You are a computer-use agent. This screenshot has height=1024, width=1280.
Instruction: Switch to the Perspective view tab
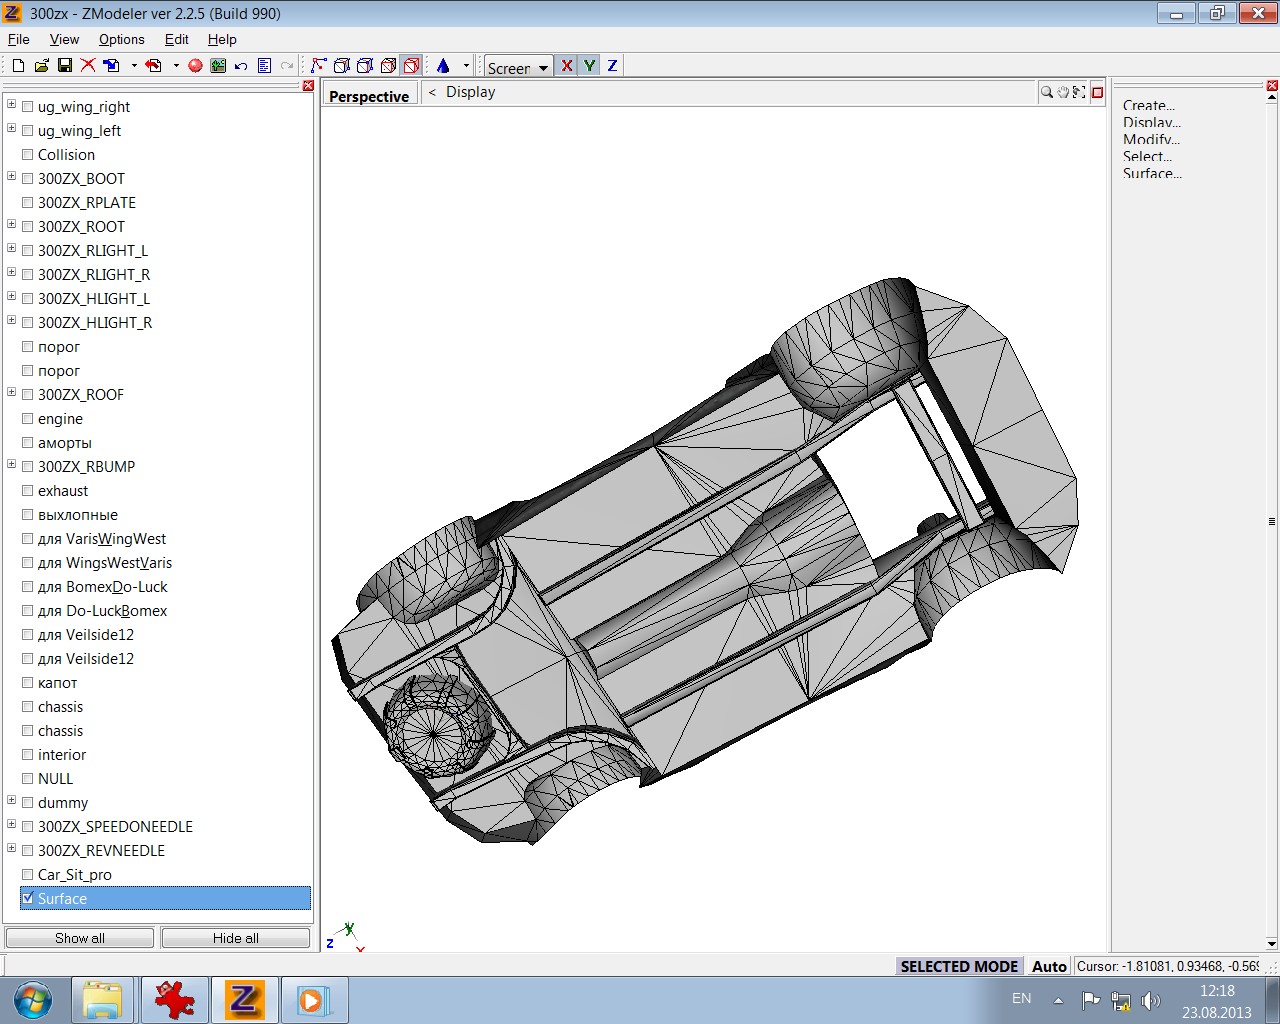369,96
